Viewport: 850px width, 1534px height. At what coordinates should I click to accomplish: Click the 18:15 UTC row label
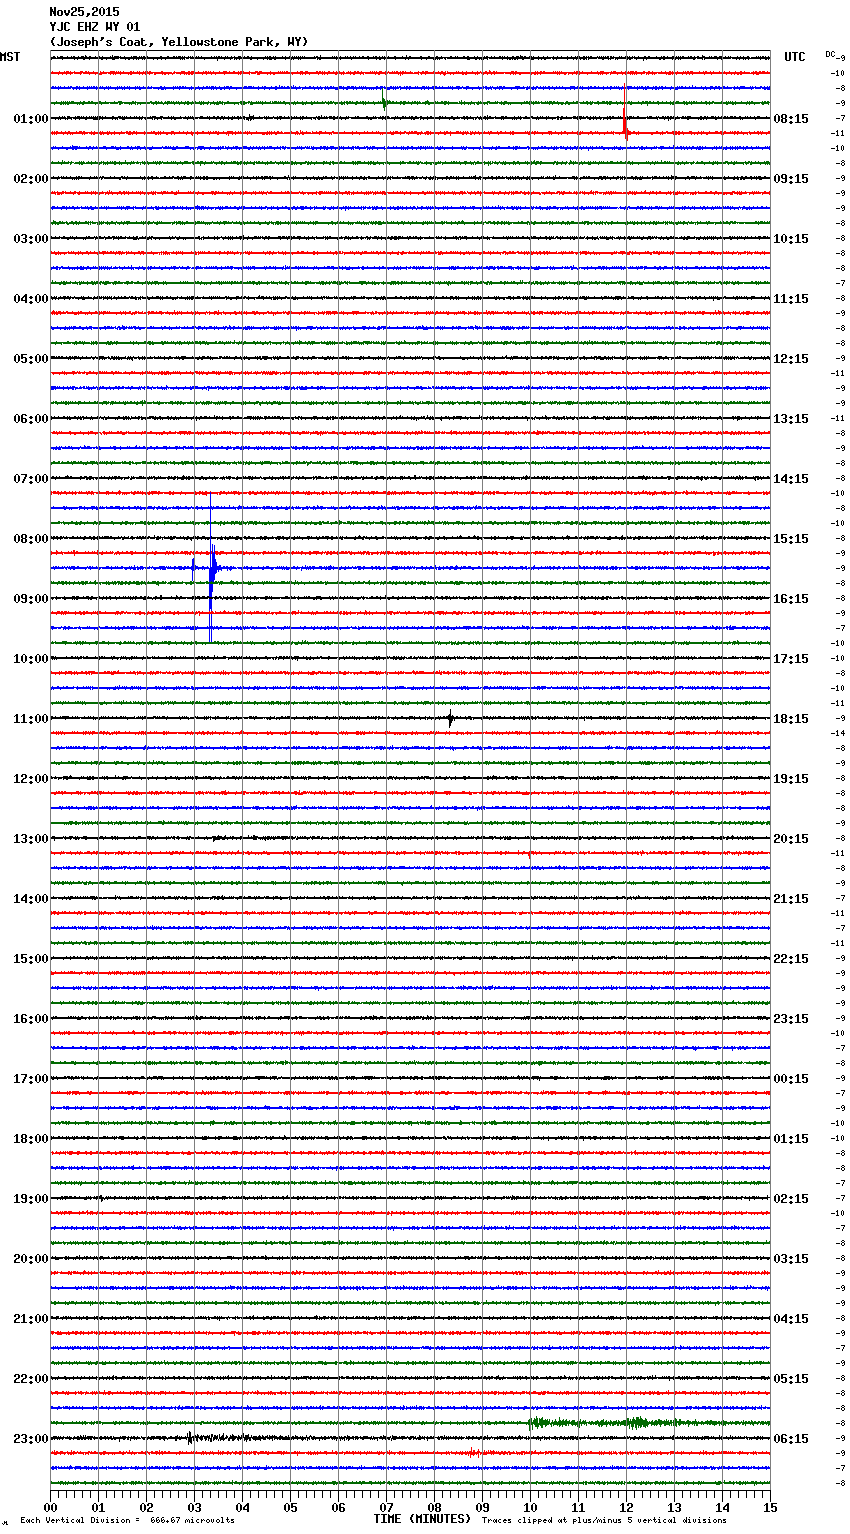(791, 719)
